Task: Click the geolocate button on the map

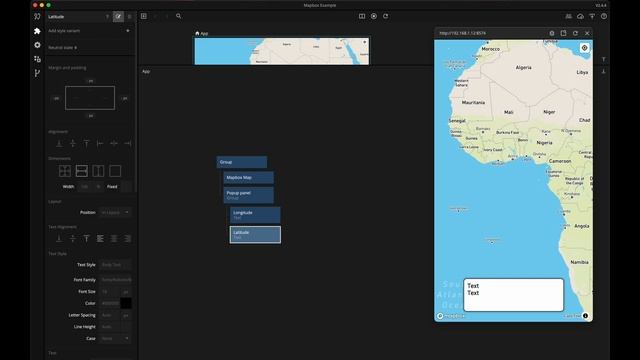Action: (x=584, y=48)
